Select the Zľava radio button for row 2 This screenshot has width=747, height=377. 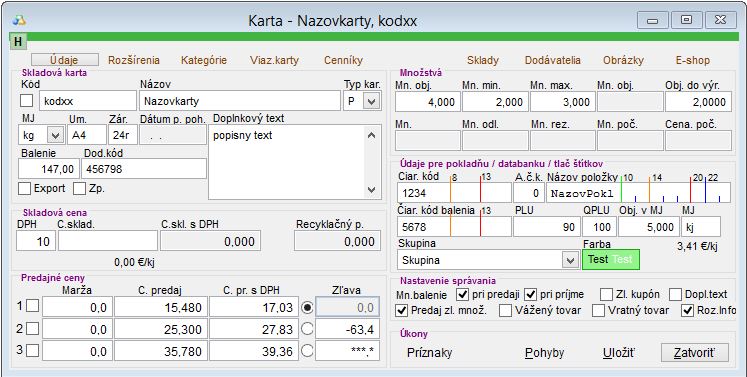307,329
